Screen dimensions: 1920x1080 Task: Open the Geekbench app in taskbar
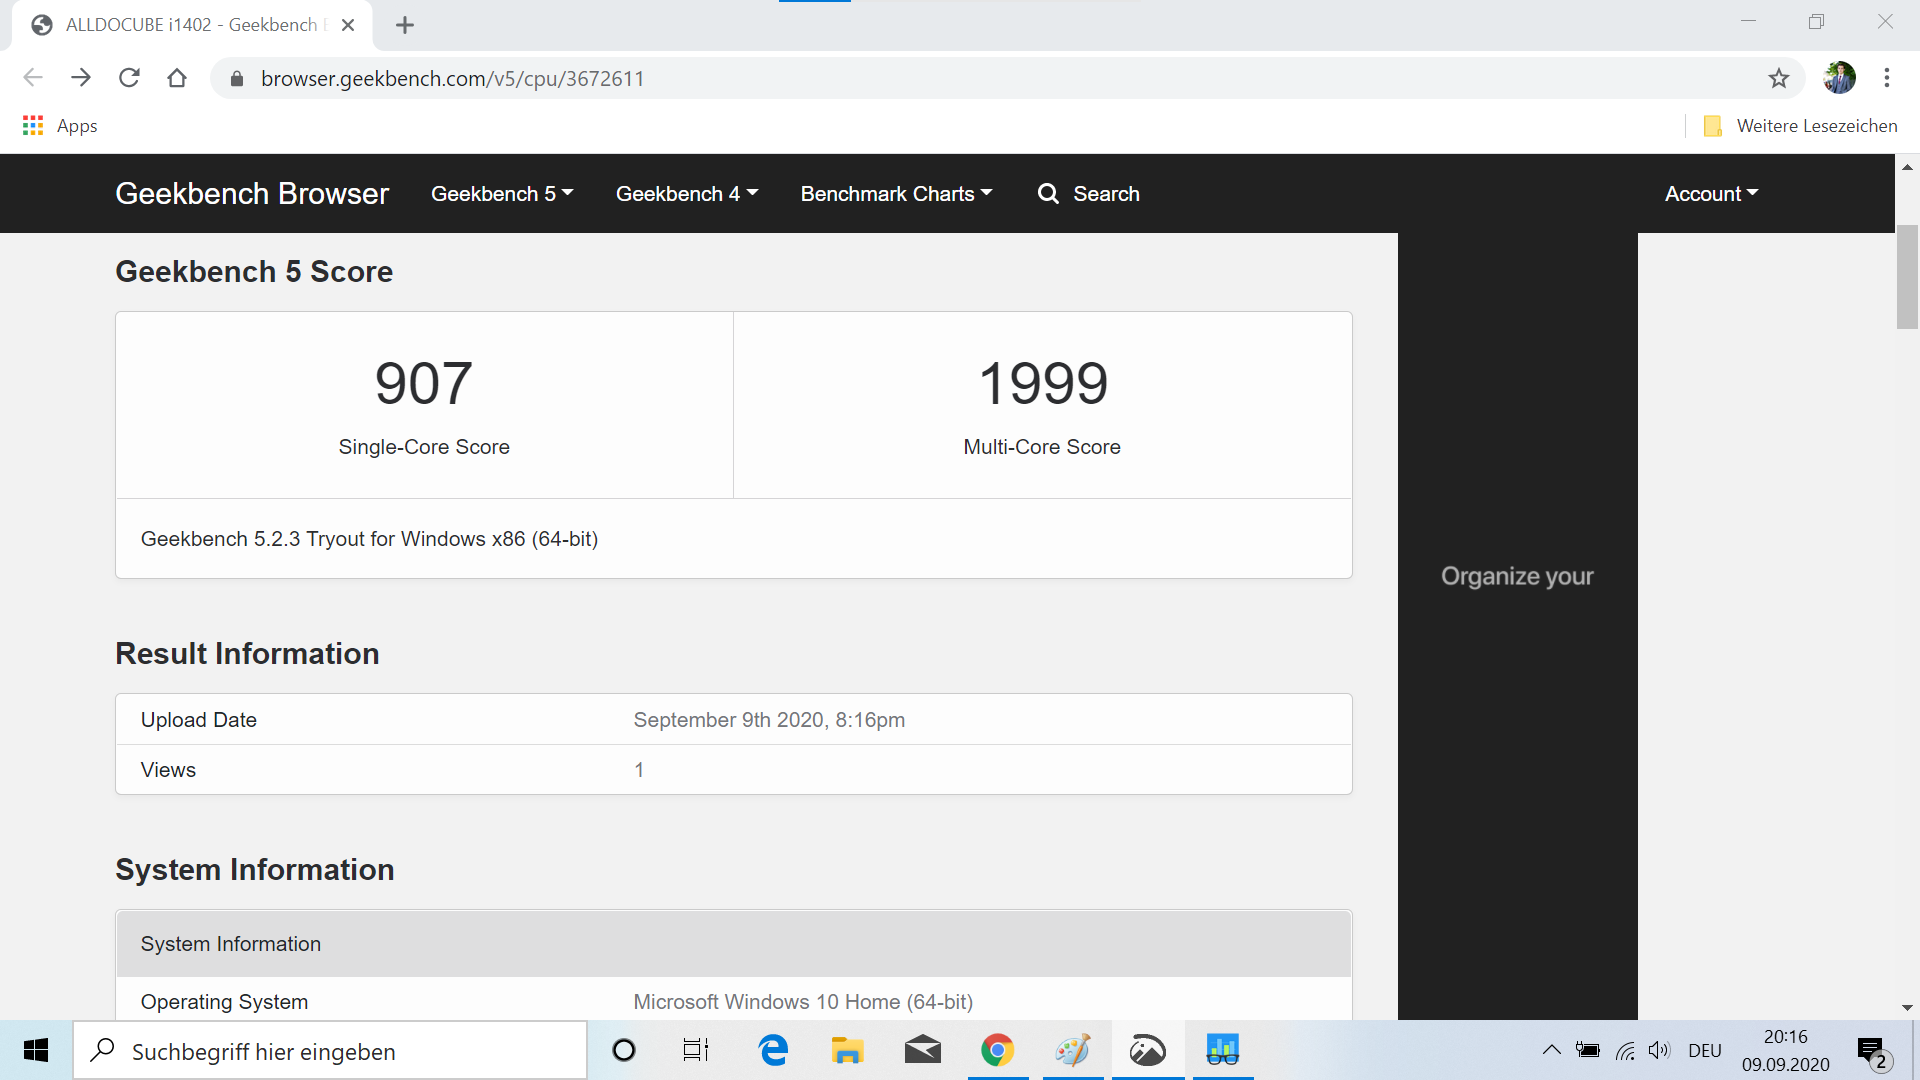click(1222, 1050)
